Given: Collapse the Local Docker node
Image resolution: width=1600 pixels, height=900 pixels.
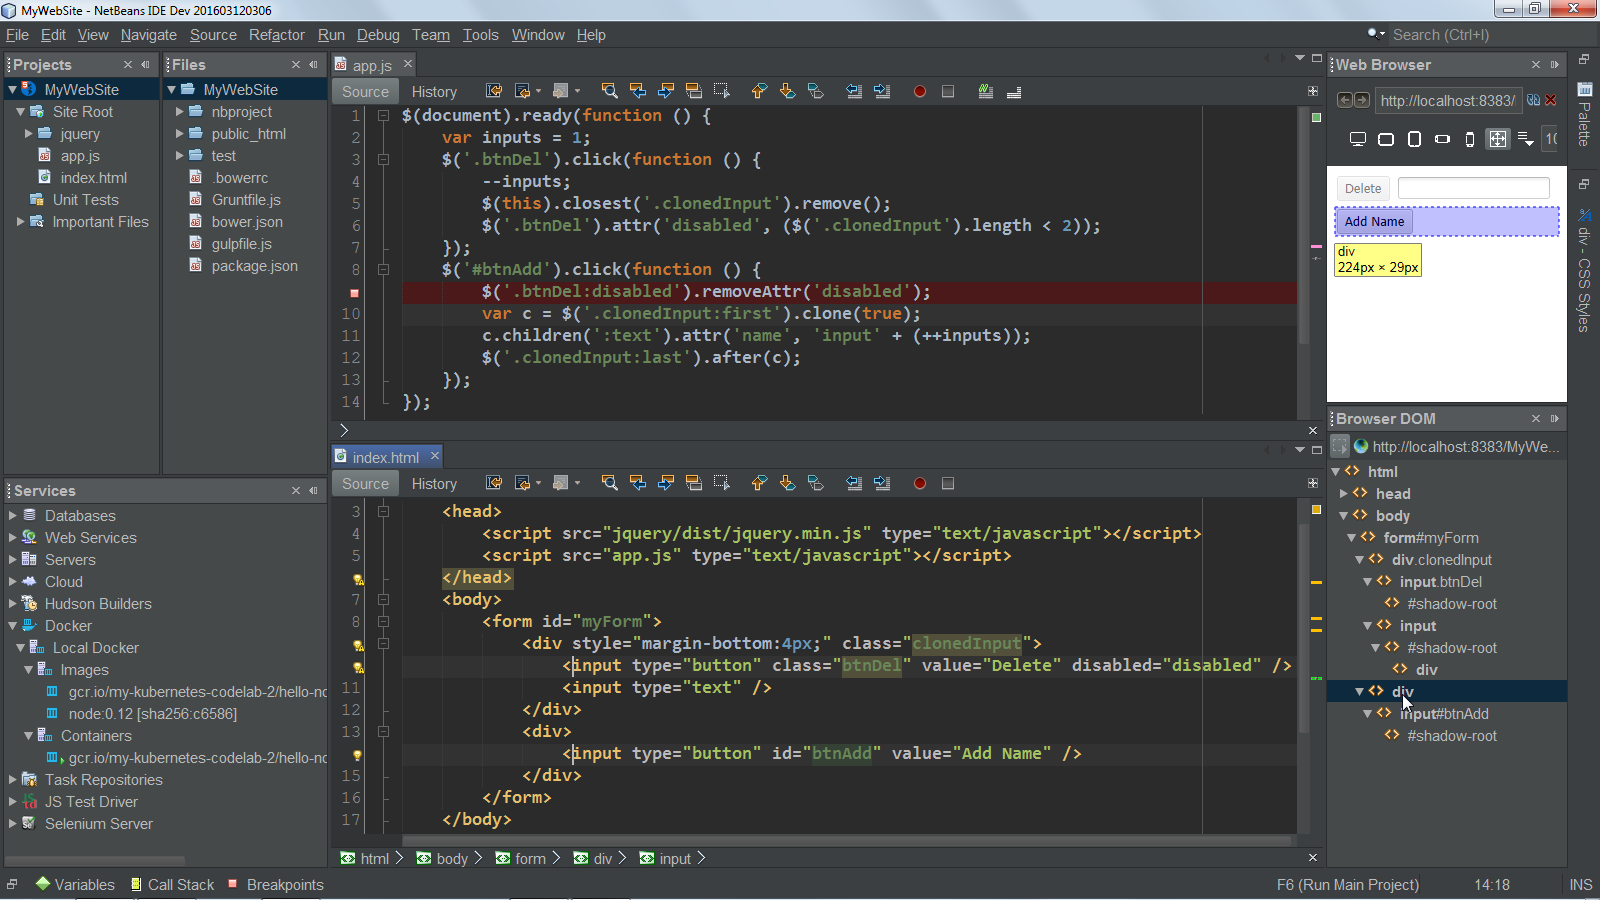Looking at the screenshot, I should click(x=20, y=647).
